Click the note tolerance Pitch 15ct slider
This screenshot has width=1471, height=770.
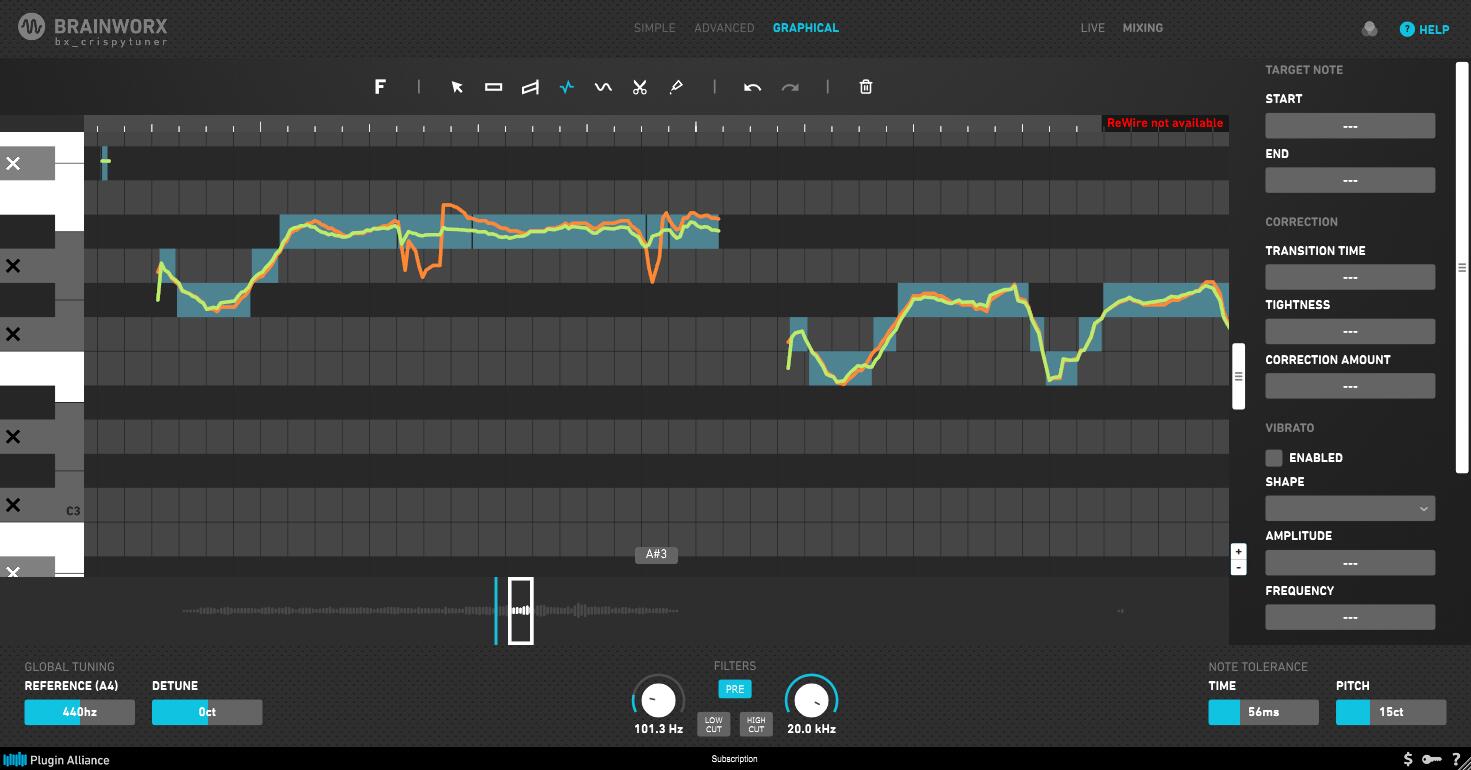(1391, 712)
